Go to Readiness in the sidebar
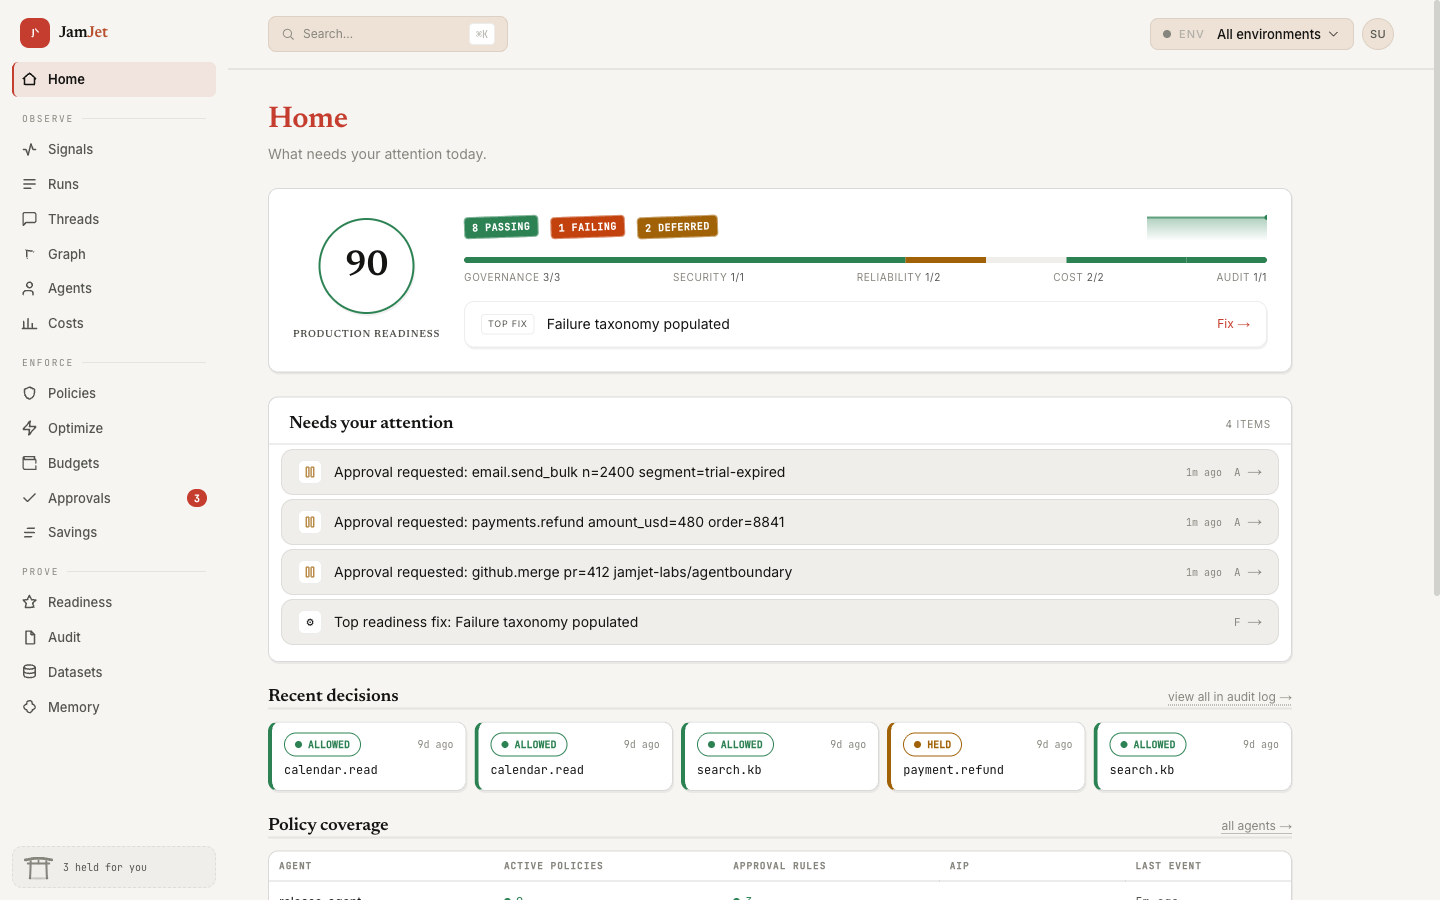The image size is (1440, 900). [x=114, y=602]
